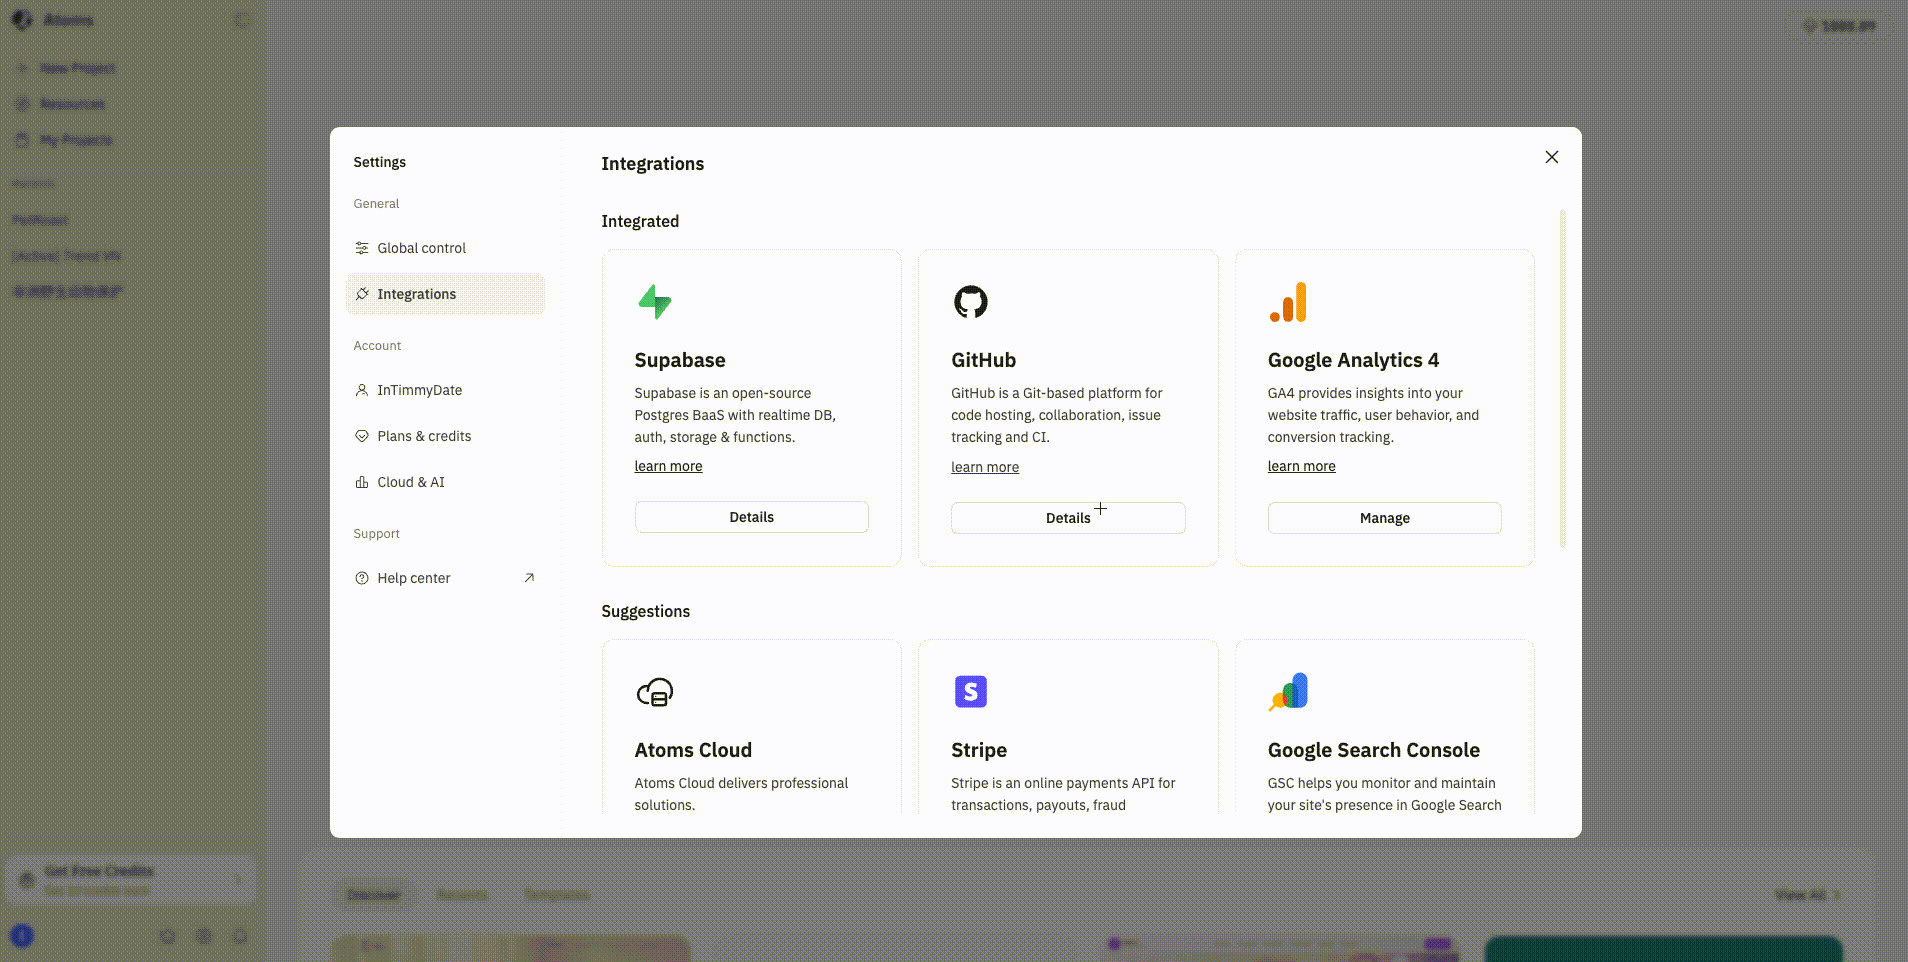Open the Supabase learn more link
1908x962 pixels.
coord(668,466)
